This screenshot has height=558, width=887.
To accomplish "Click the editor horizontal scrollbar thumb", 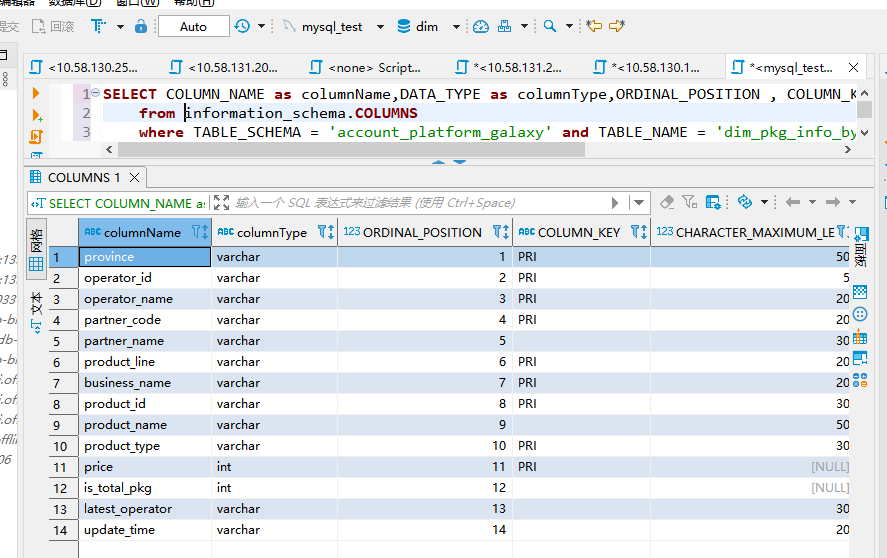I will pos(351,149).
